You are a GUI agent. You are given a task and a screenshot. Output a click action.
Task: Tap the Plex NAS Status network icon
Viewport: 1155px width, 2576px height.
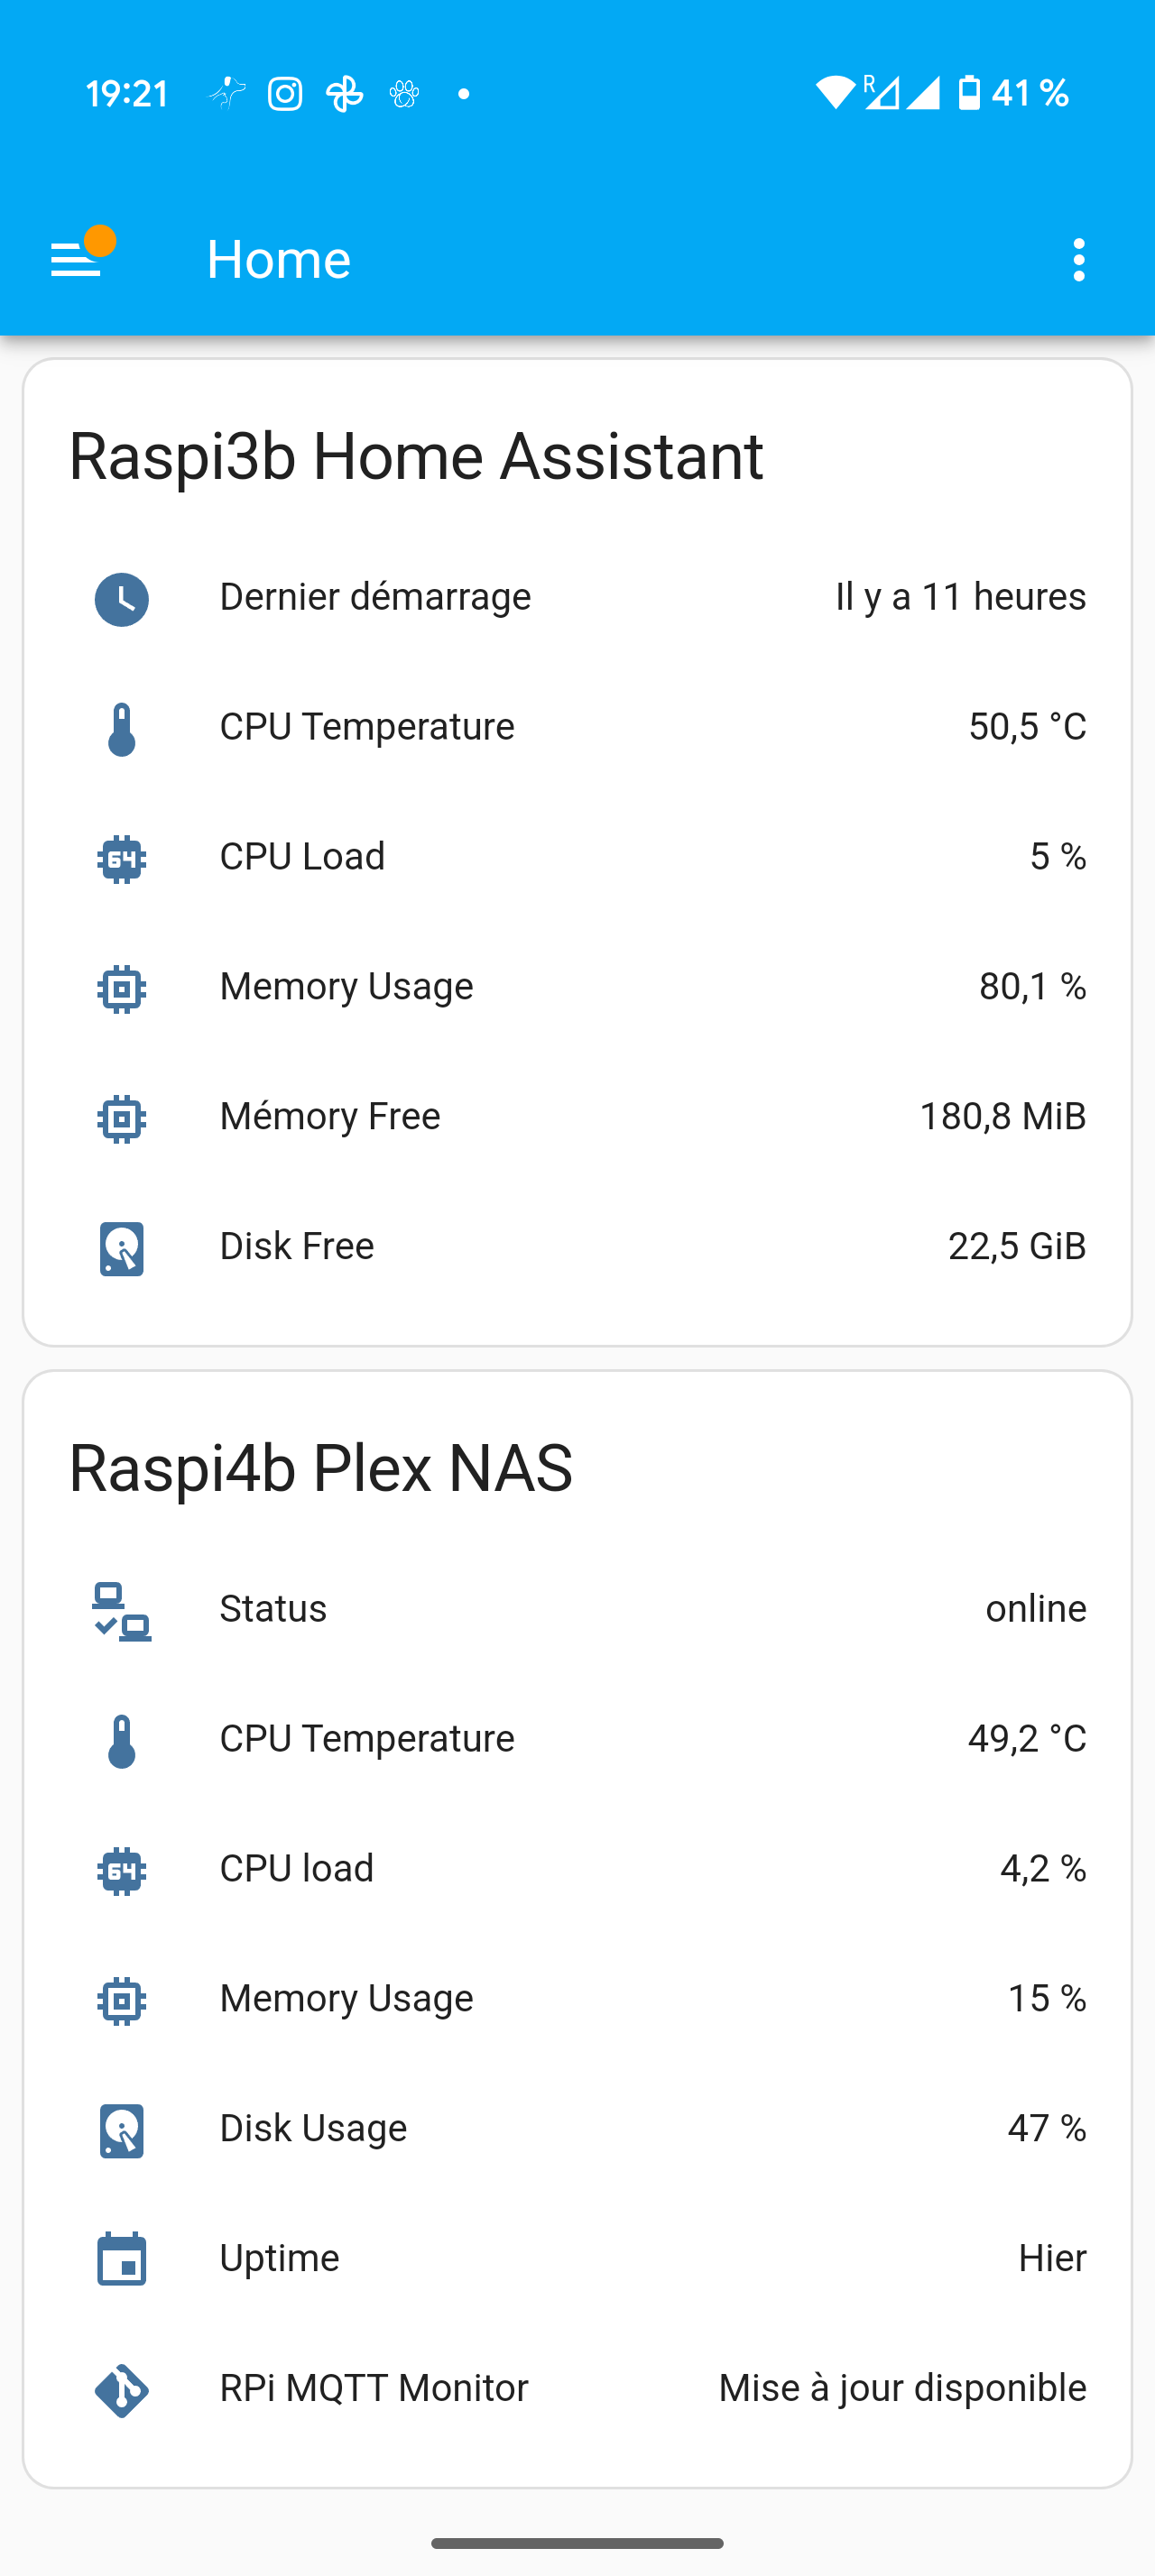[x=122, y=1611]
